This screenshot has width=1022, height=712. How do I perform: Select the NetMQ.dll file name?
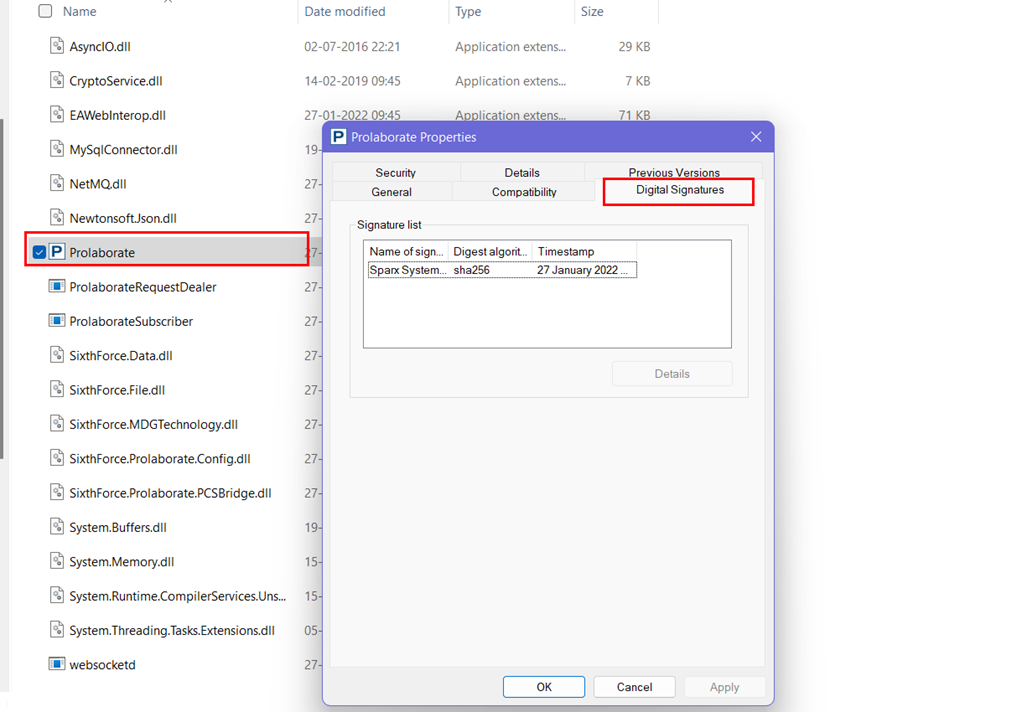point(98,184)
